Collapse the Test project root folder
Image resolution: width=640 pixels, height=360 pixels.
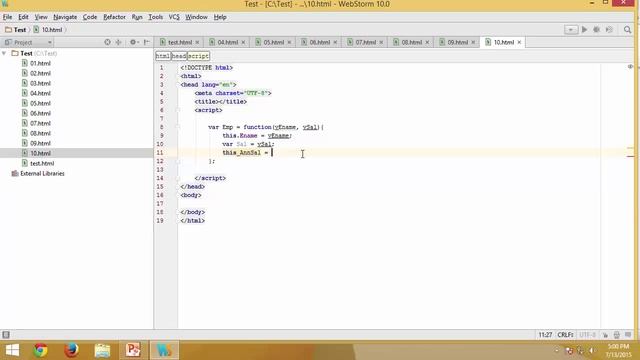4,53
